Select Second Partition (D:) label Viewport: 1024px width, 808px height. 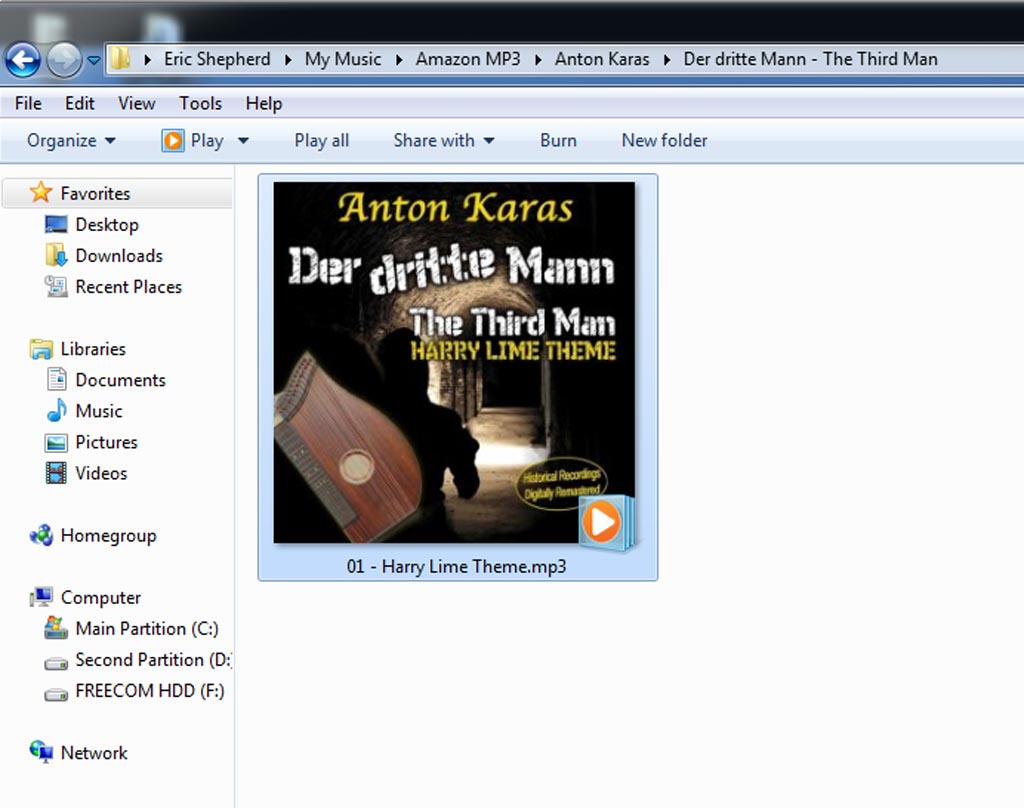[153, 660]
